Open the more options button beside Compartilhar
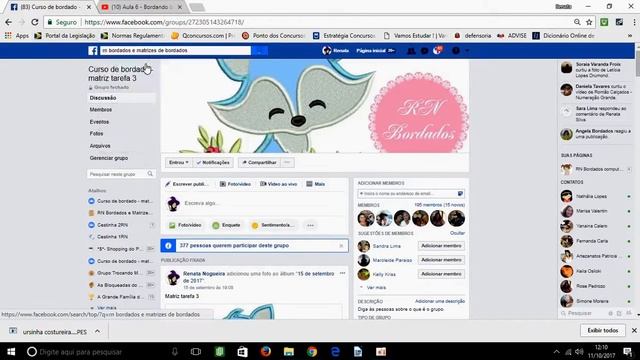Screen dimensions: 640x360 click(x=287, y=162)
